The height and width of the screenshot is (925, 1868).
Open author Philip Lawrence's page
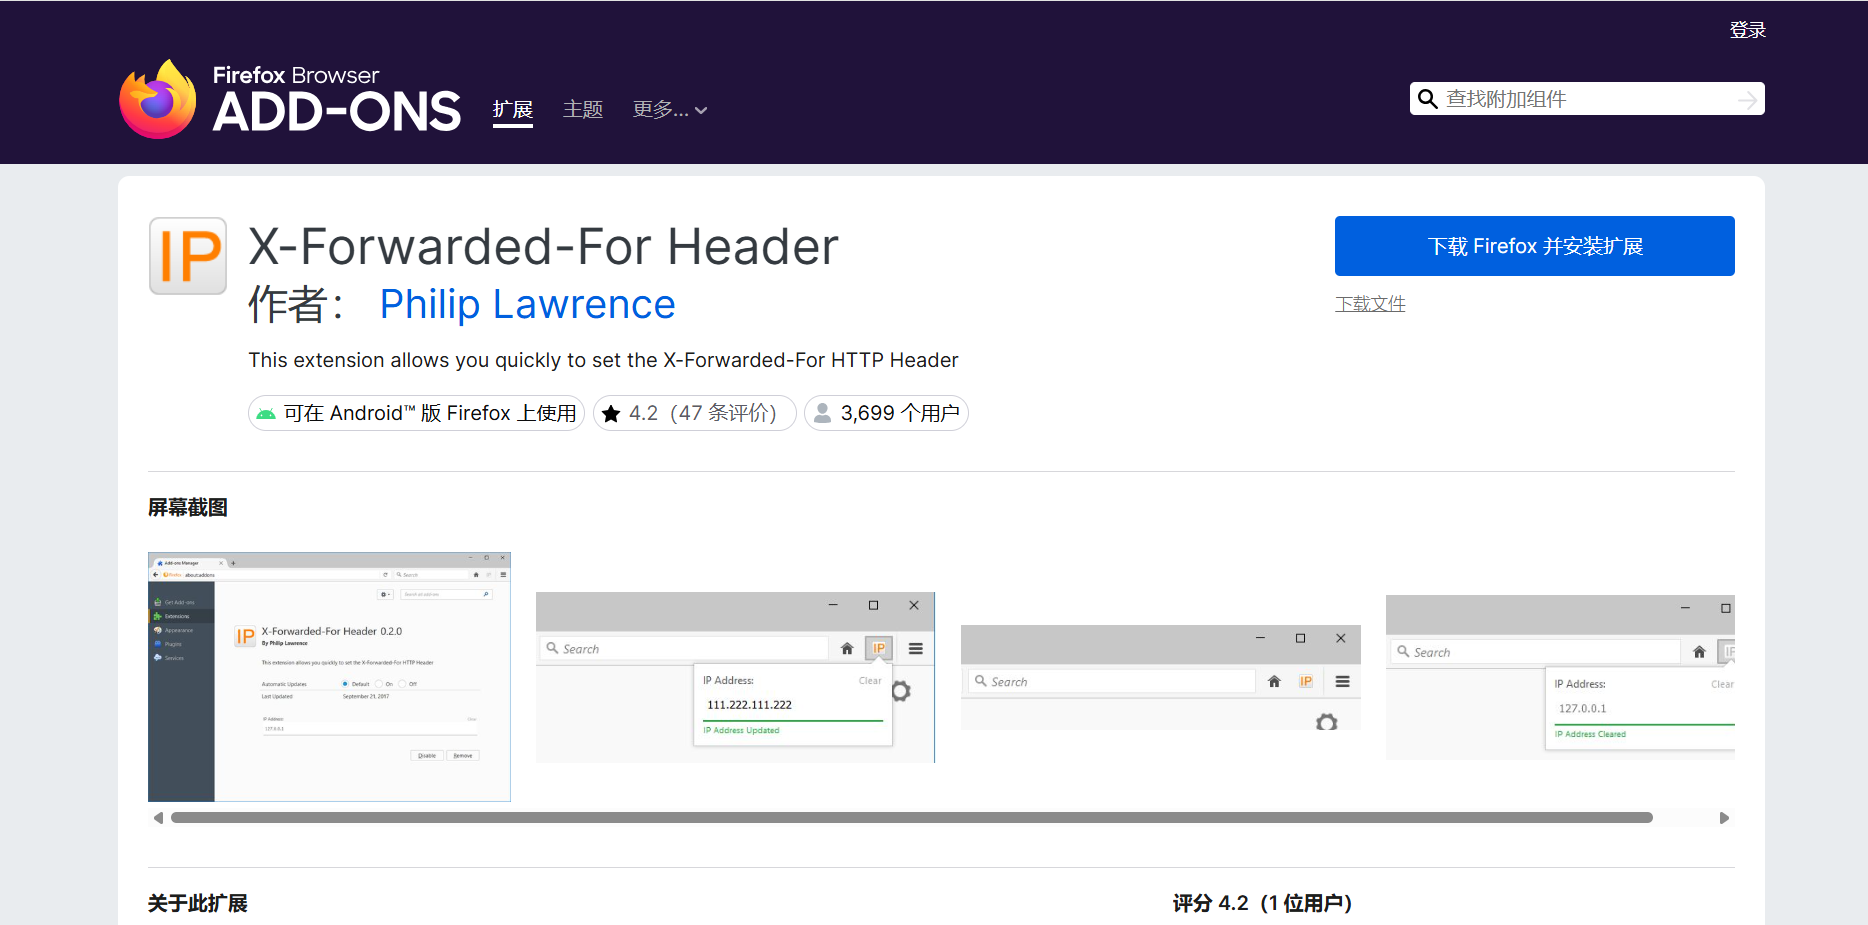pyautogui.click(x=528, y=304)
